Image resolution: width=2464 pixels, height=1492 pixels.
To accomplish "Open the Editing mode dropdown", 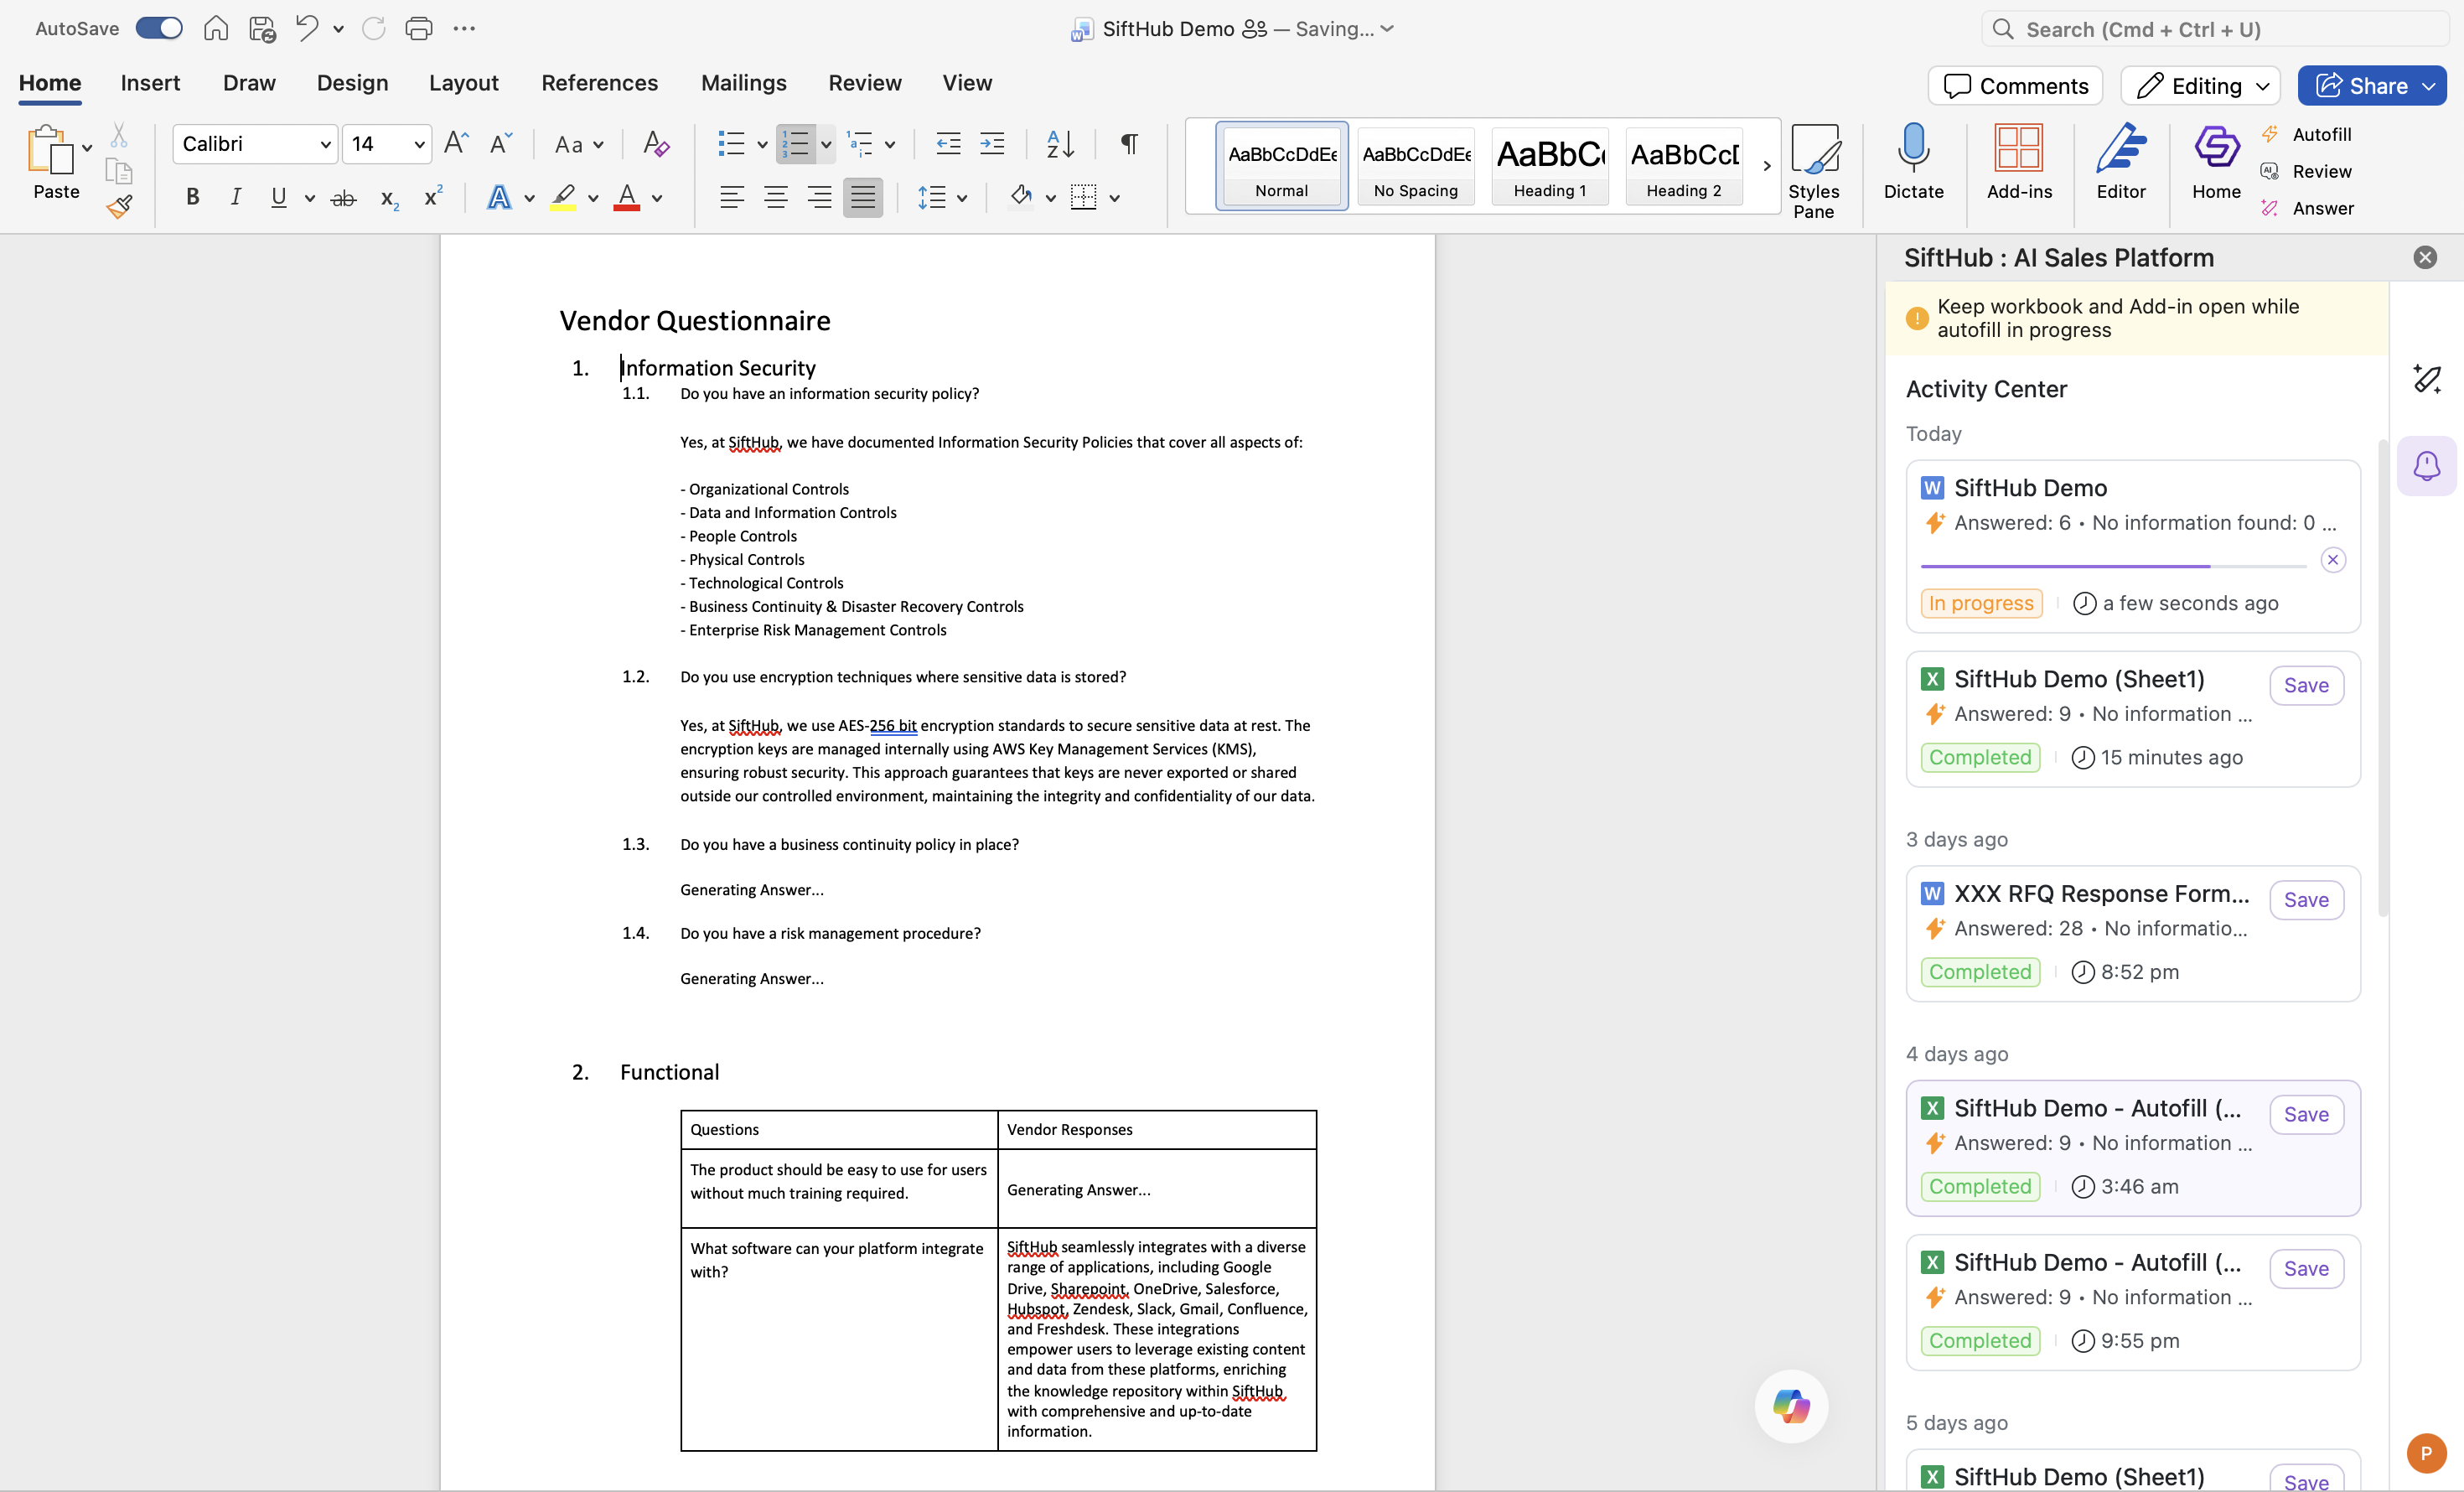I will (x=2199, y=86).
